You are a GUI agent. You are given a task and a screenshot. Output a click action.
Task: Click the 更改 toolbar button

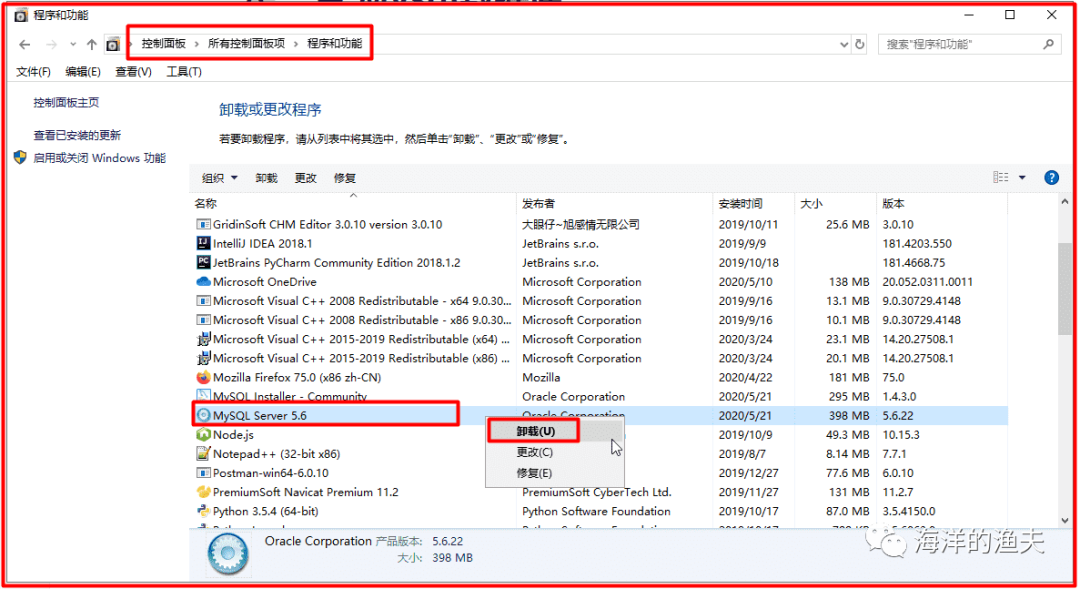pos(305,178)
